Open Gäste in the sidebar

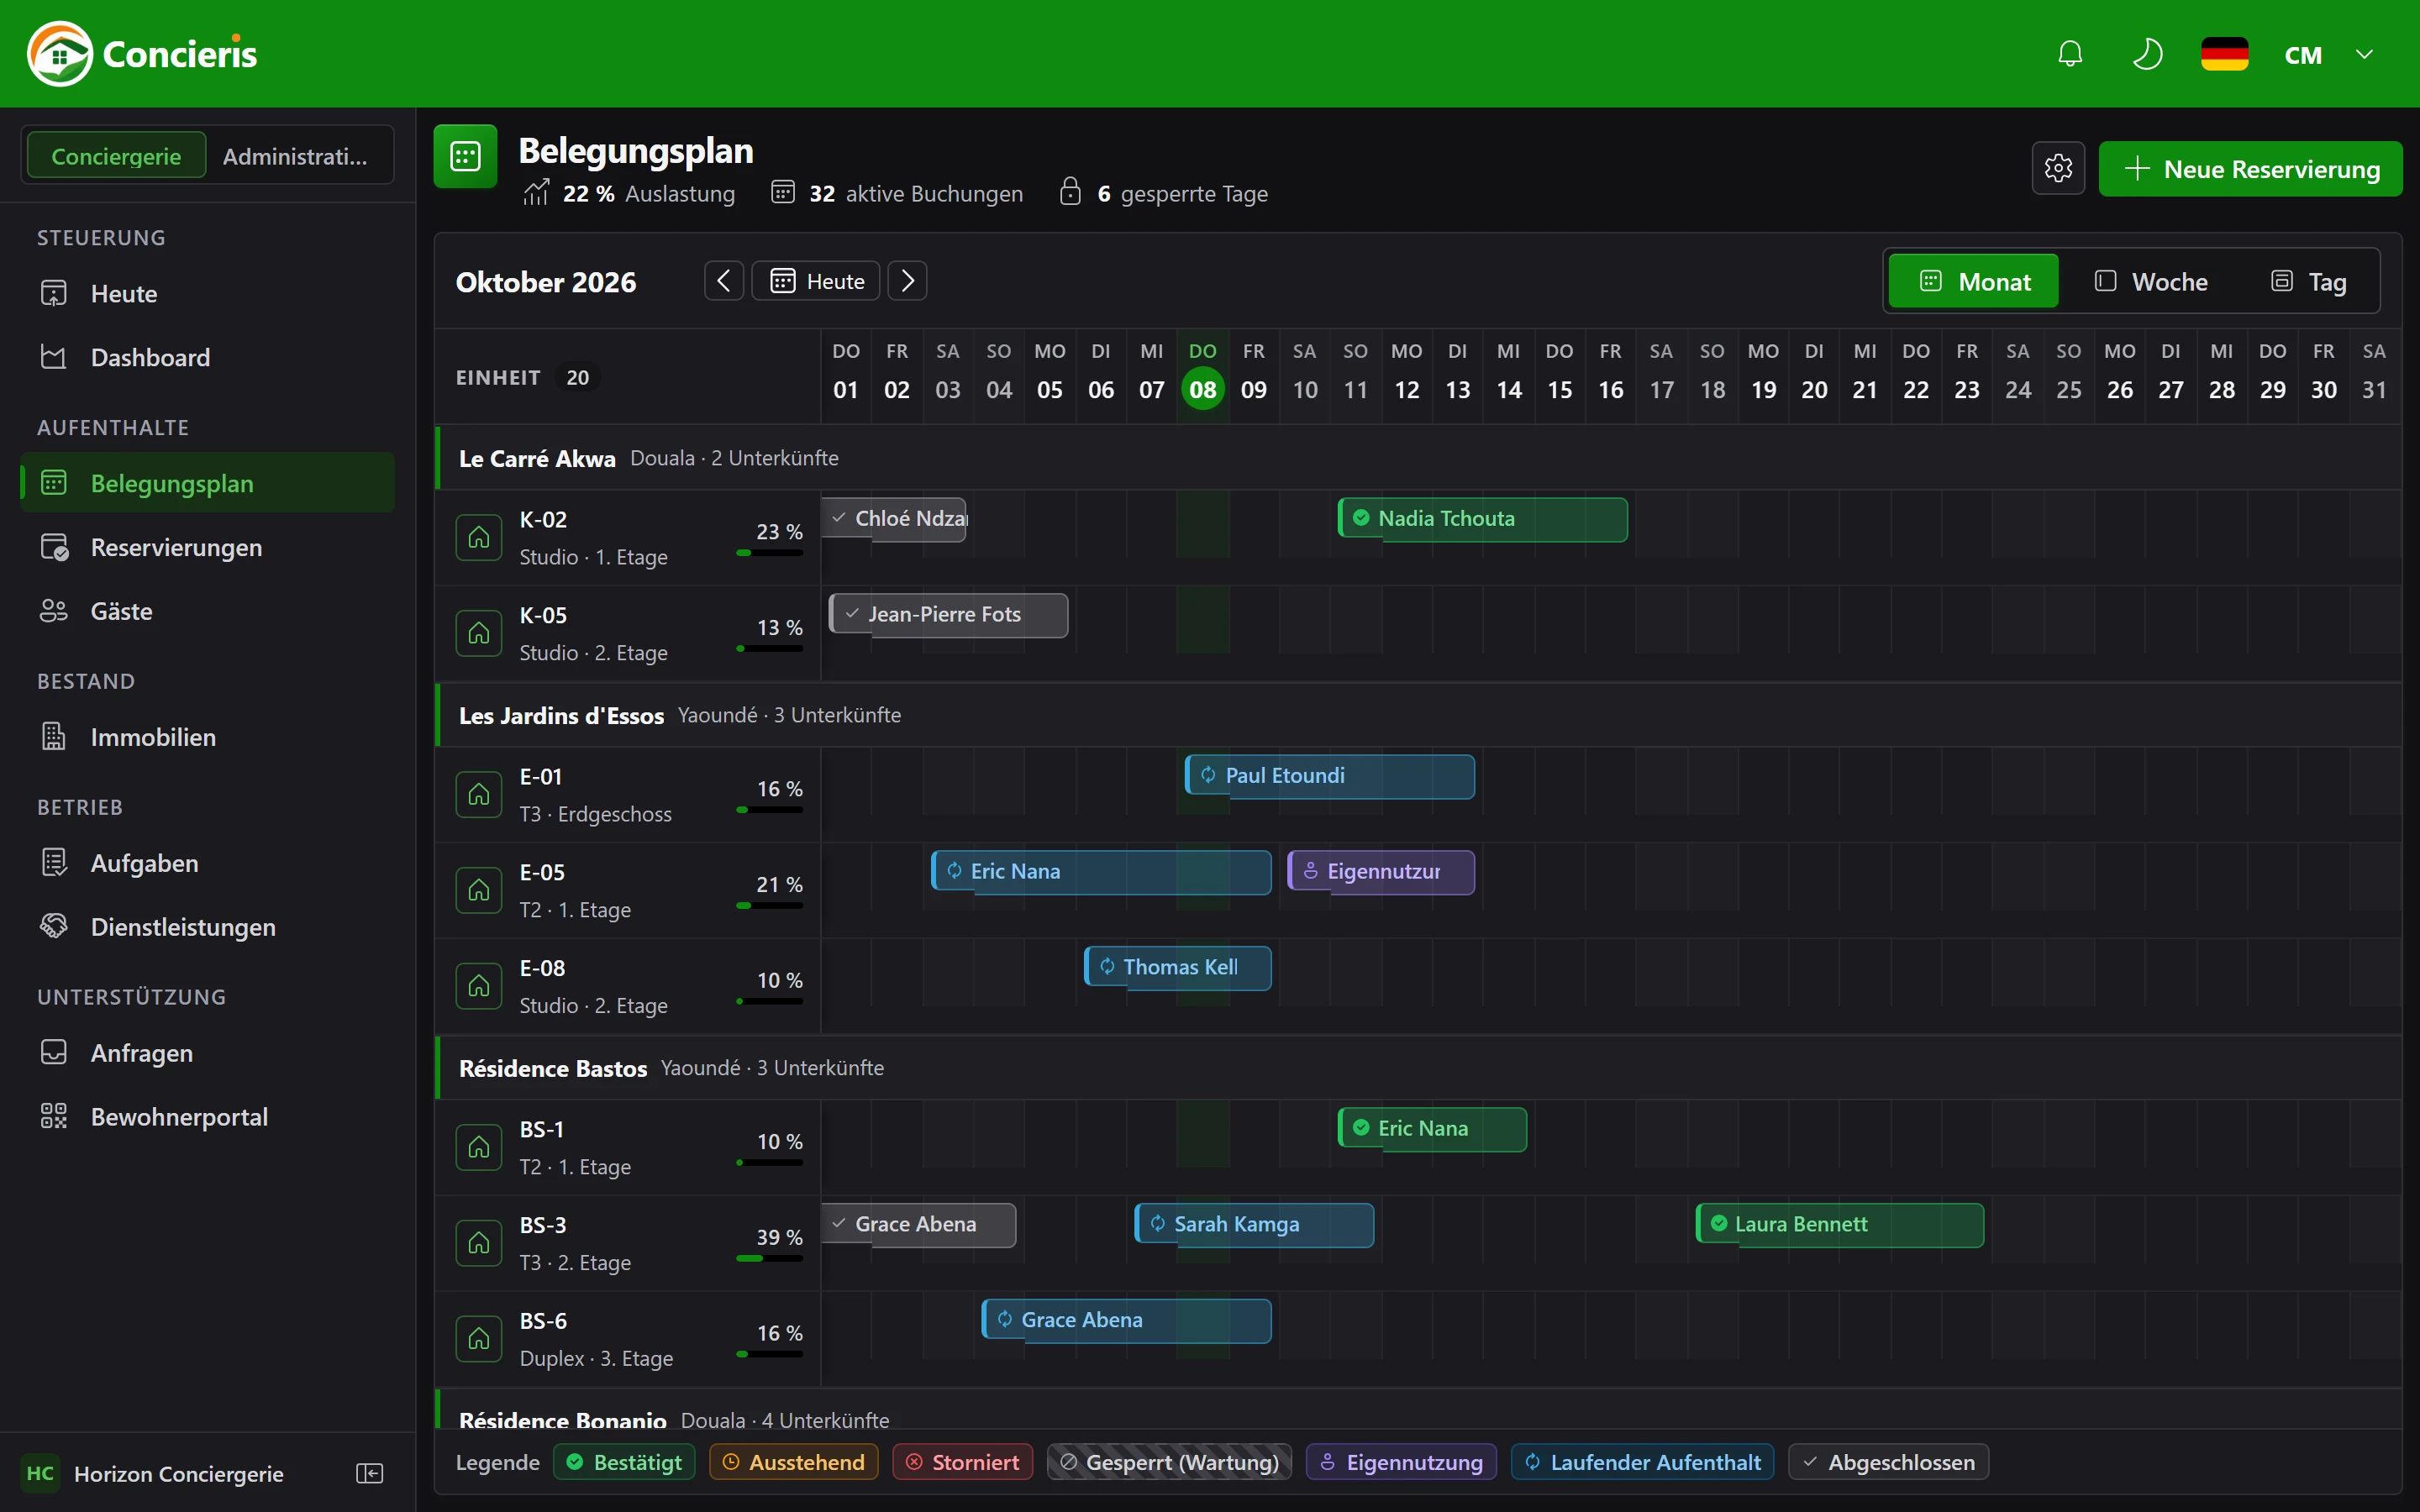click(207, 611)
